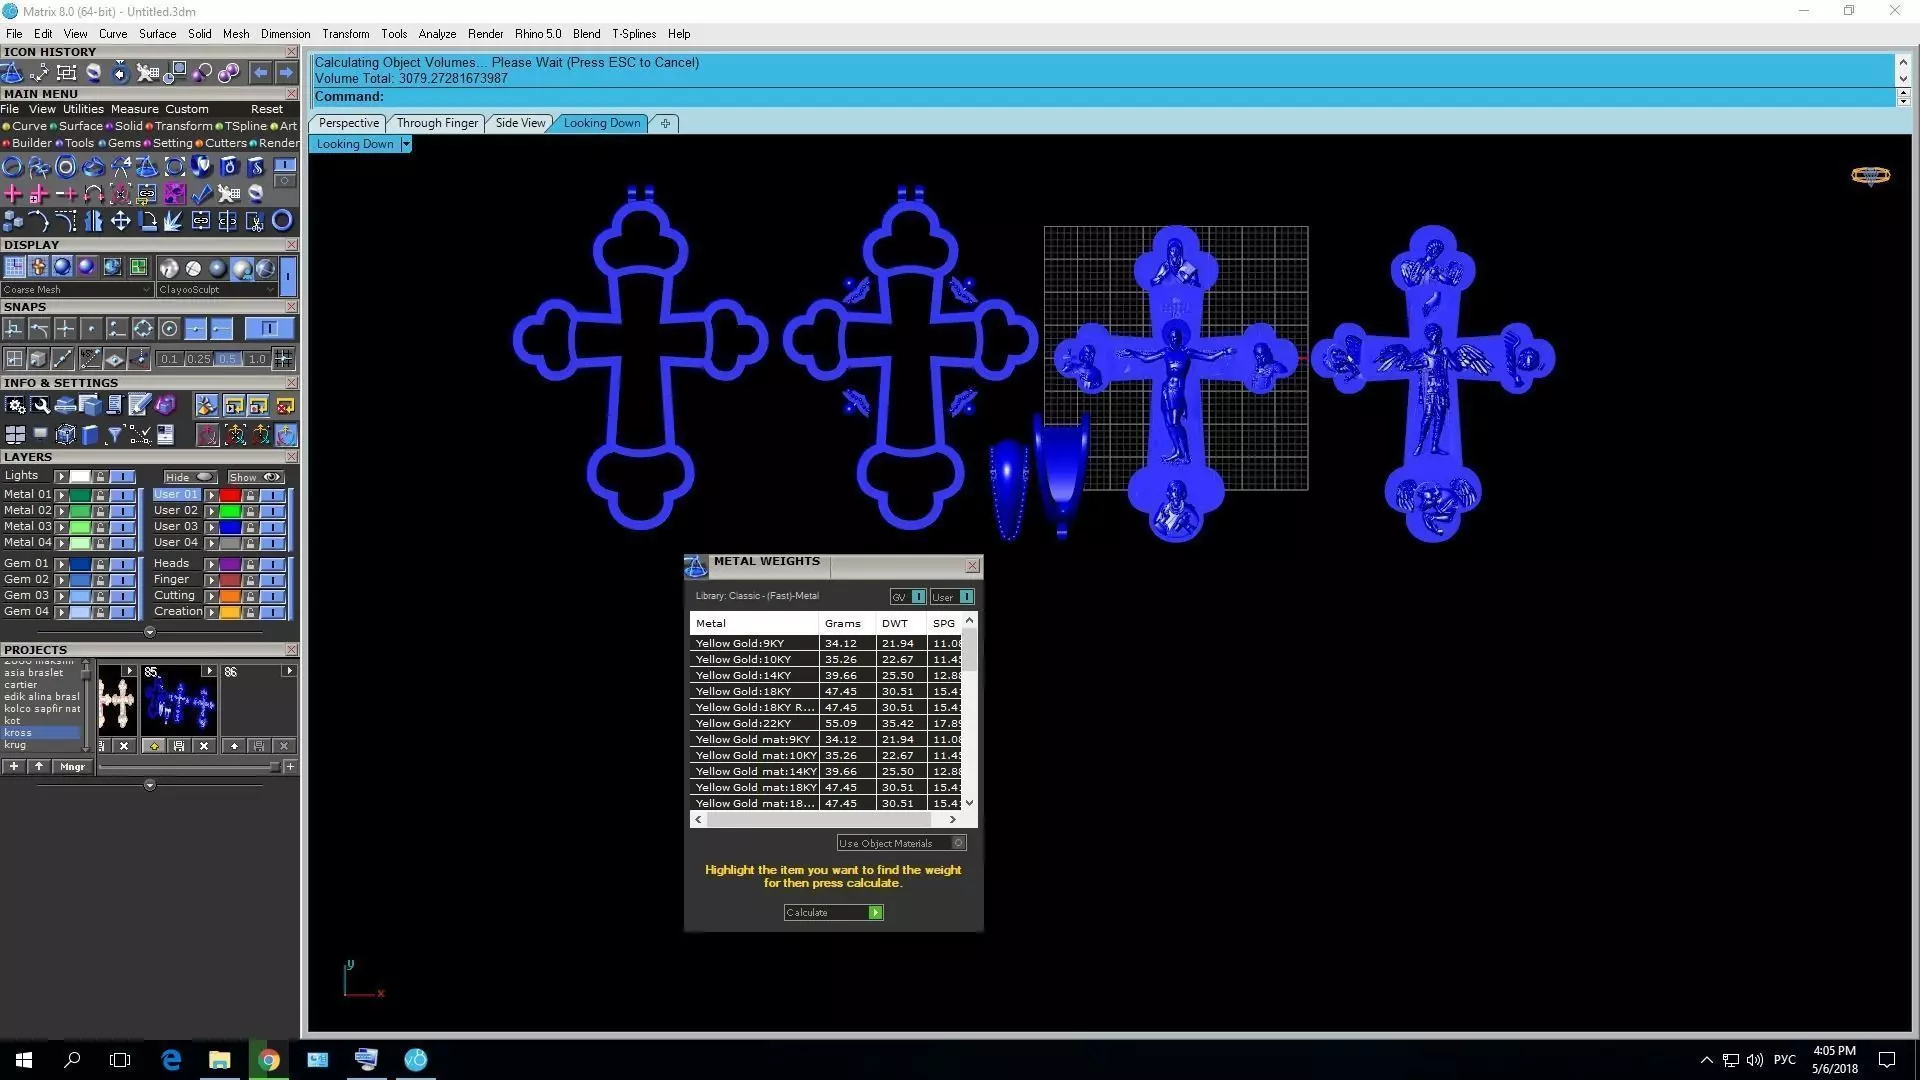Viewport: 1920px width, 1080px height.
Task: Select the ring circle tool in main menu
Action: coord(282,221)
